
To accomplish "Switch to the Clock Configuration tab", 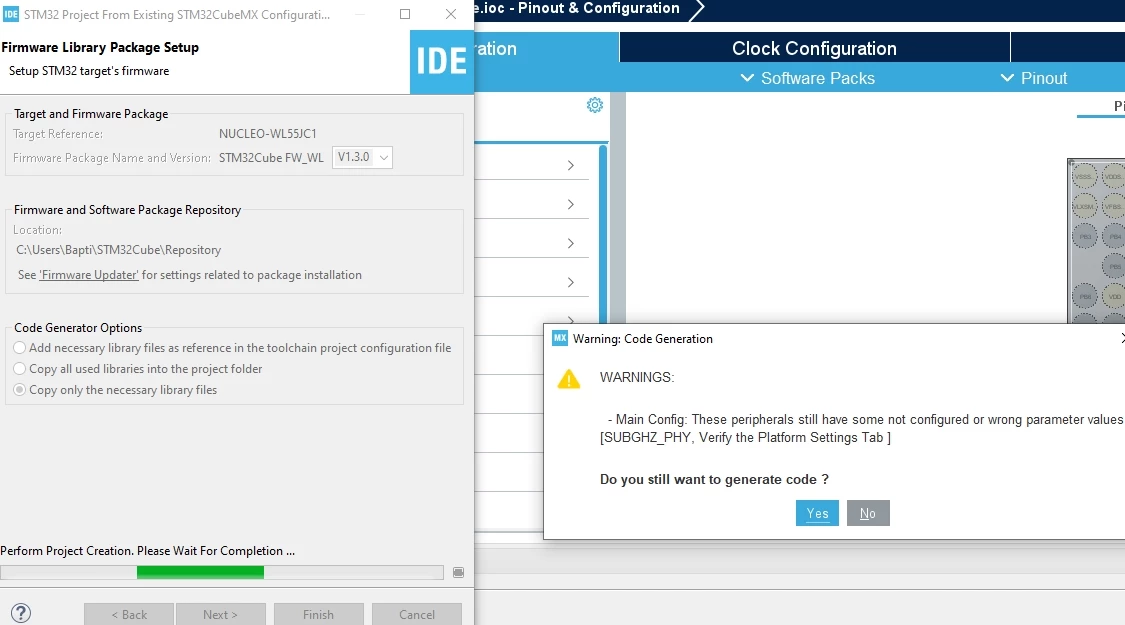I will click(x=814, y=48).
